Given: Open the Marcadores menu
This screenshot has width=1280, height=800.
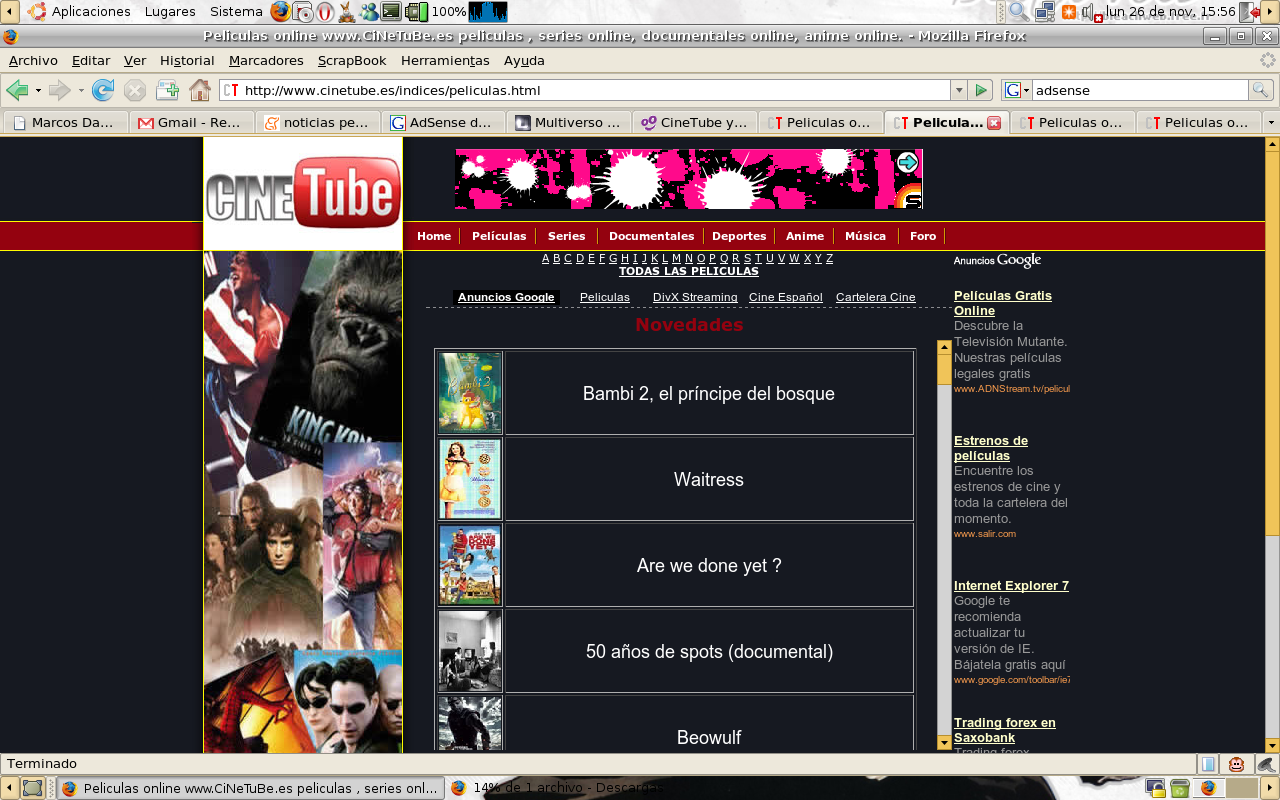Looking at the screenshot, I should (x=266, y=60).
